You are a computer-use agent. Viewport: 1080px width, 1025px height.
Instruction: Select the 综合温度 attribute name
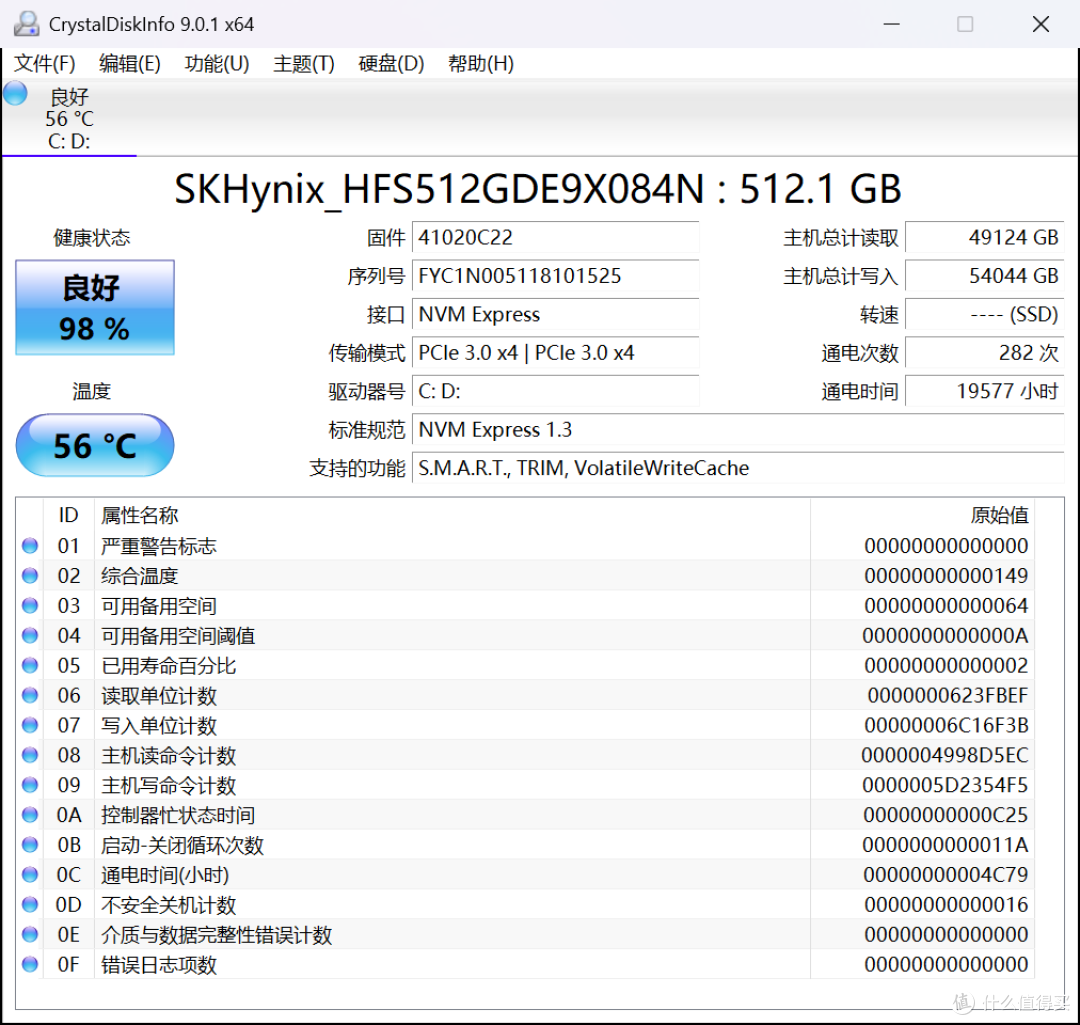coord(140,576)
